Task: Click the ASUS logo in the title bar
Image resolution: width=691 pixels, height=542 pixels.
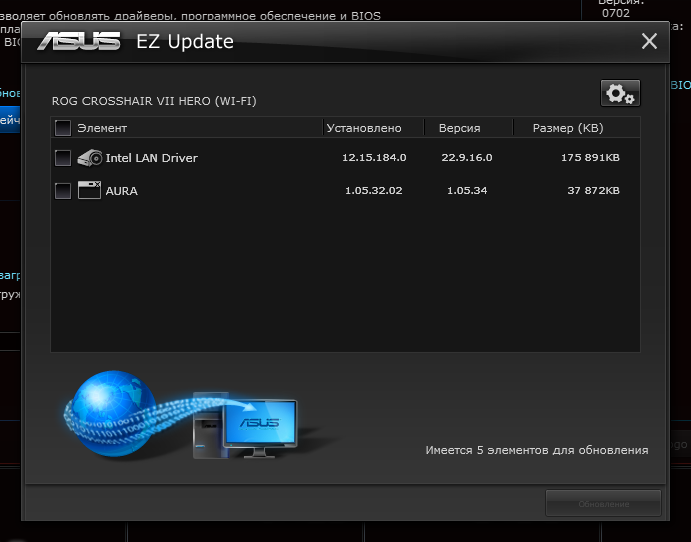Action: pyautogui.click(x=79, y=41)
